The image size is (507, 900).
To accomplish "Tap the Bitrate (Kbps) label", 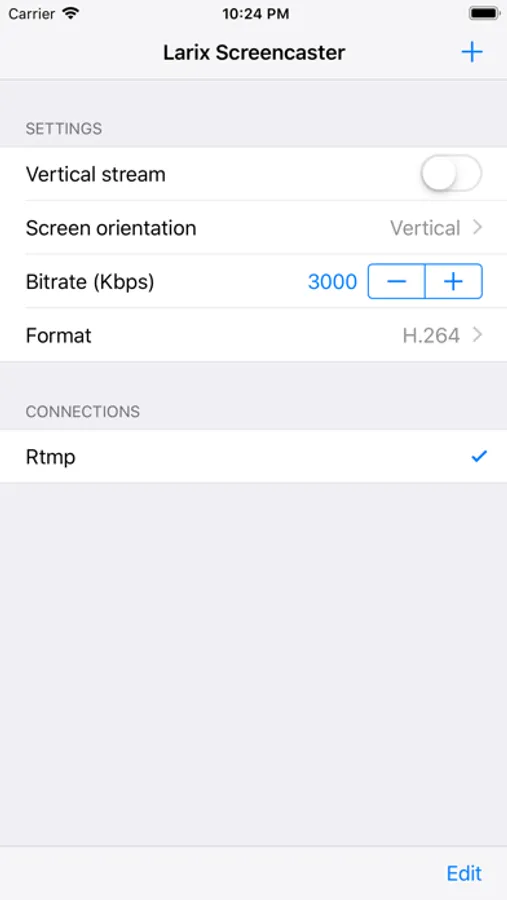I will click(x=90, y=282).
